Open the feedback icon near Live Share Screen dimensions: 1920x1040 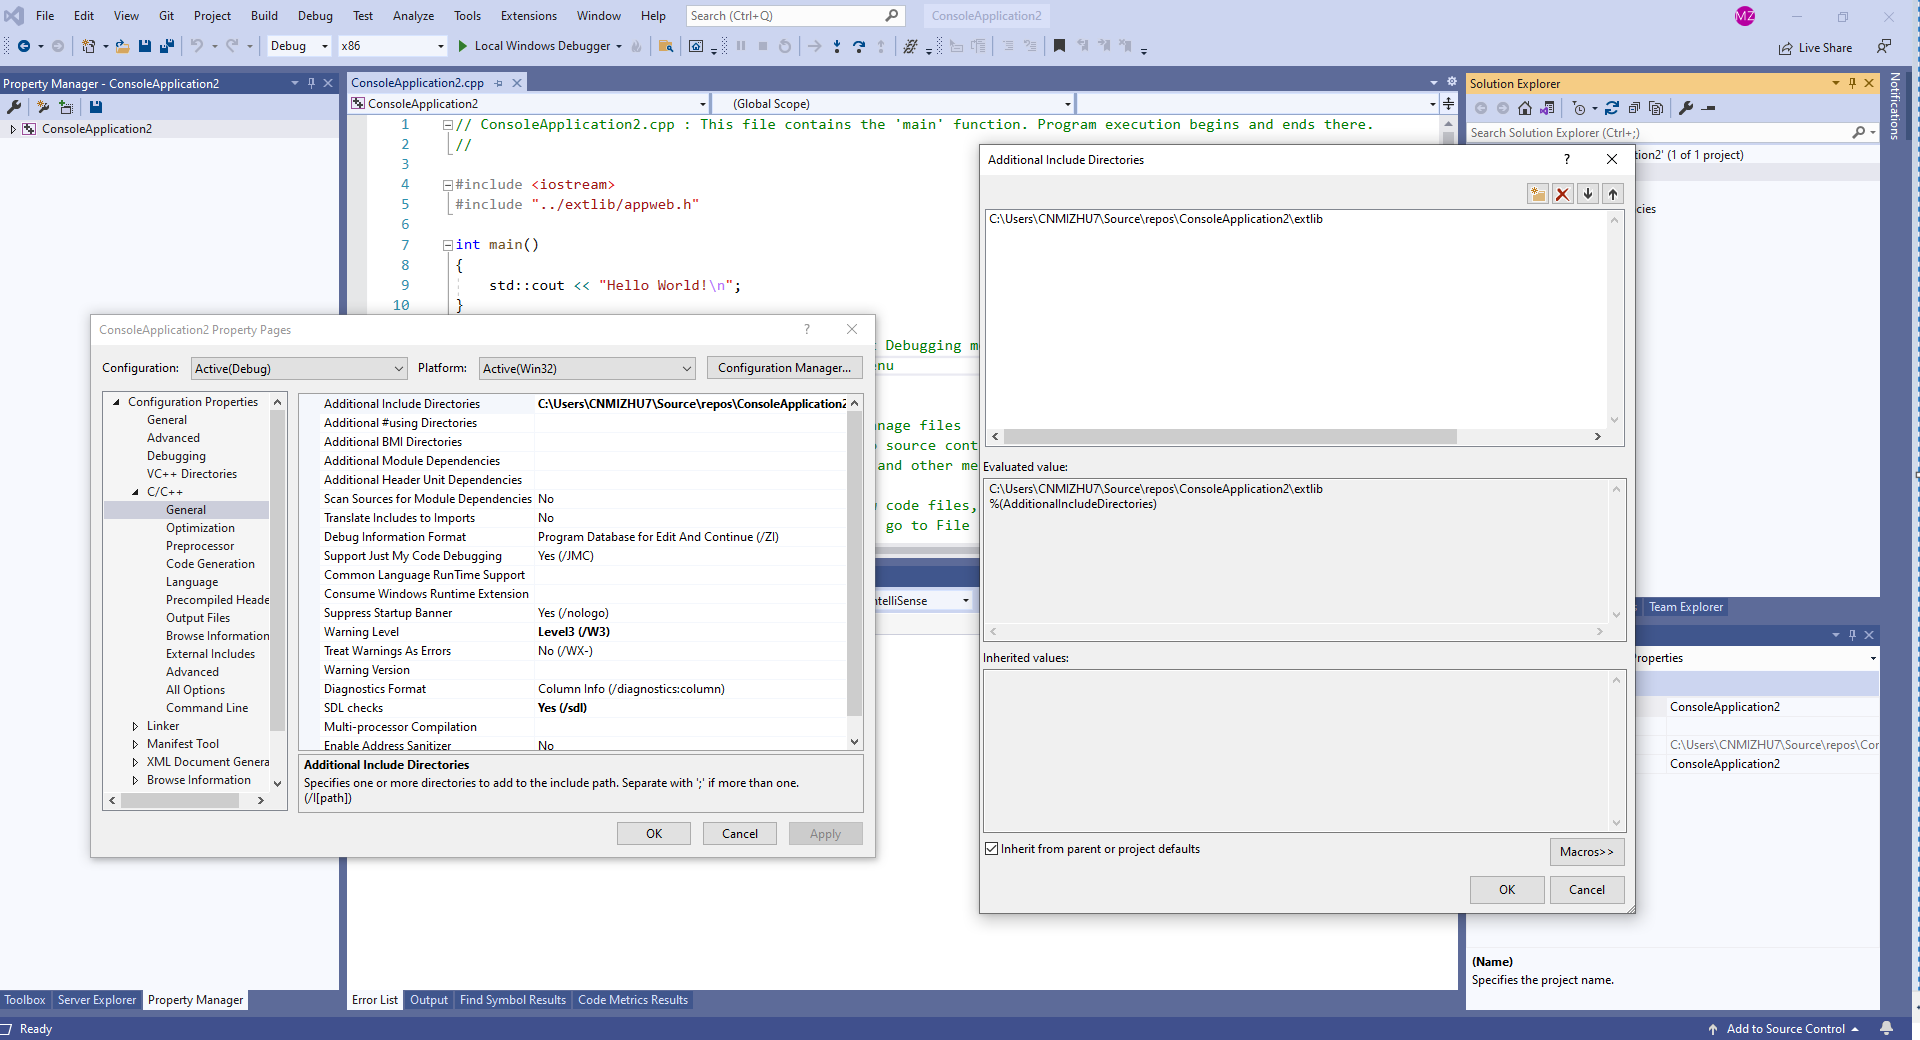pos(1884,47)
